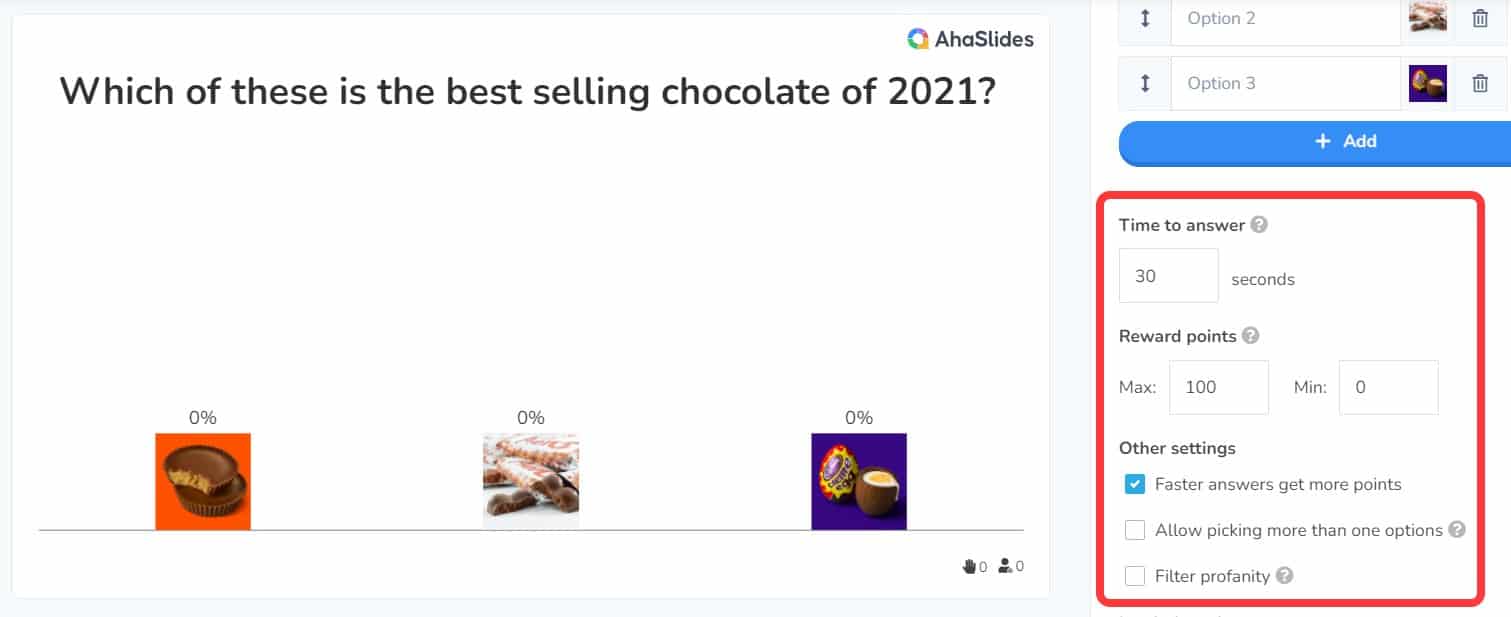This screenshot has height=617, width=1511.
Task: Click the participants count icon
Action: click(x=1005, y=567)
